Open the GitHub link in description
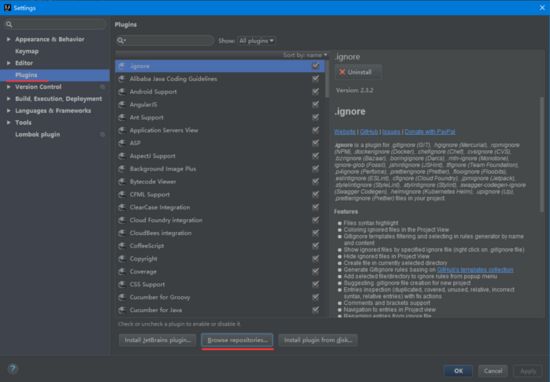 point(369,132)
